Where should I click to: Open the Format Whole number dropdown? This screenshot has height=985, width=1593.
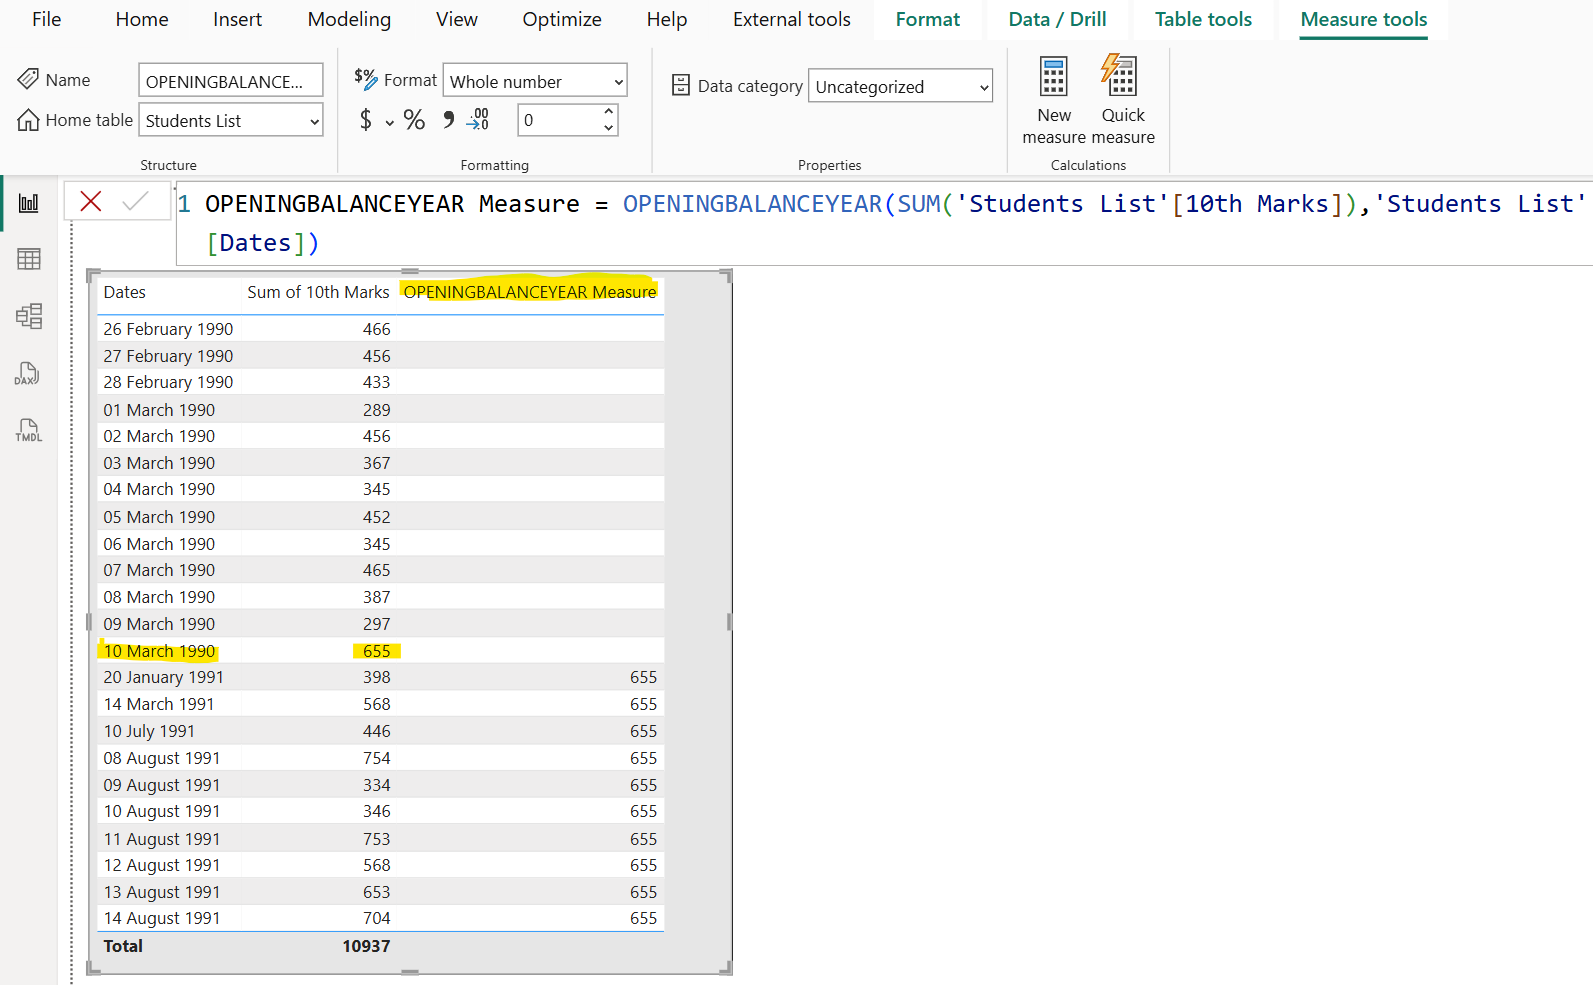point(535,81)
